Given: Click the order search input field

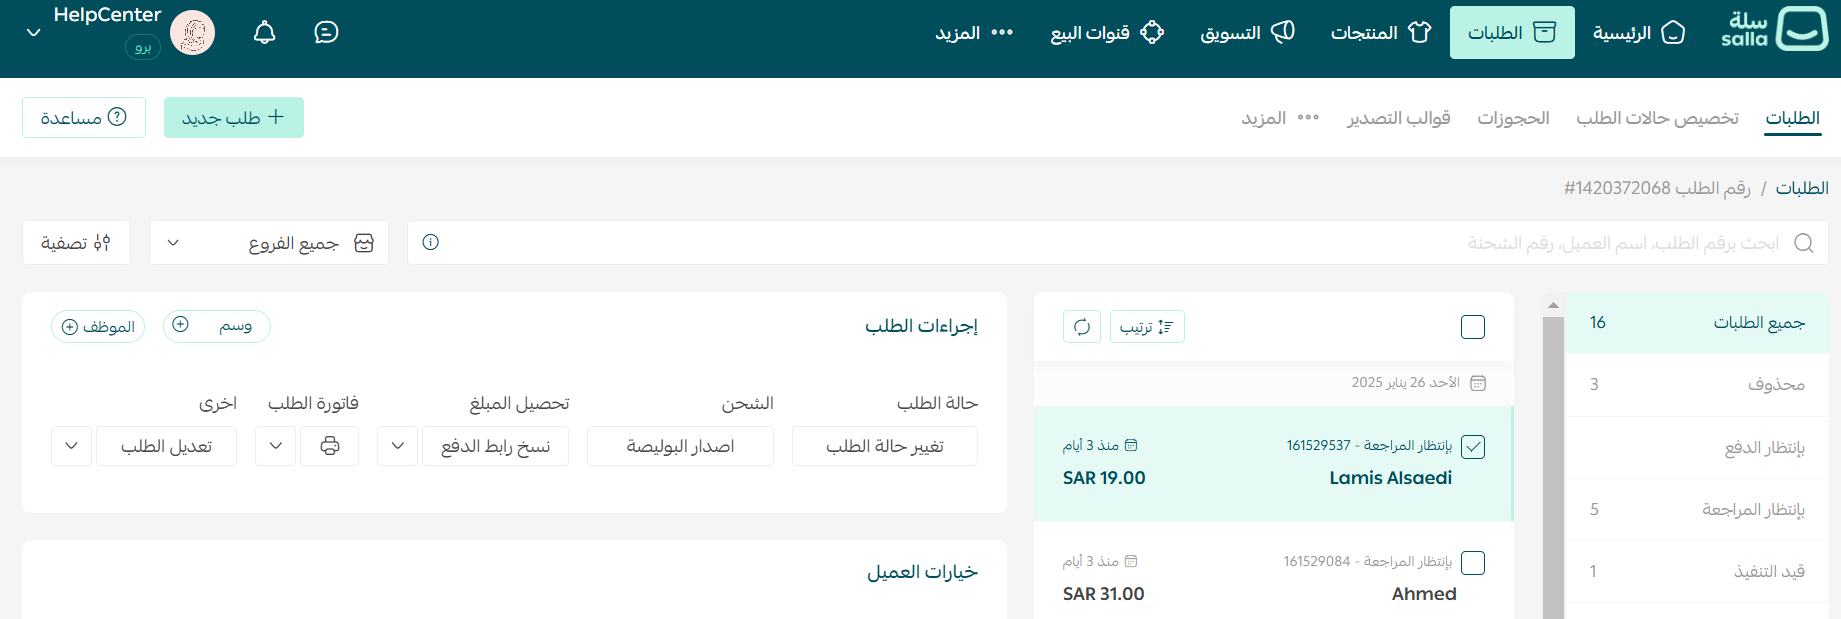Looking at the screenshot, I should click(x=1100, y=243).
